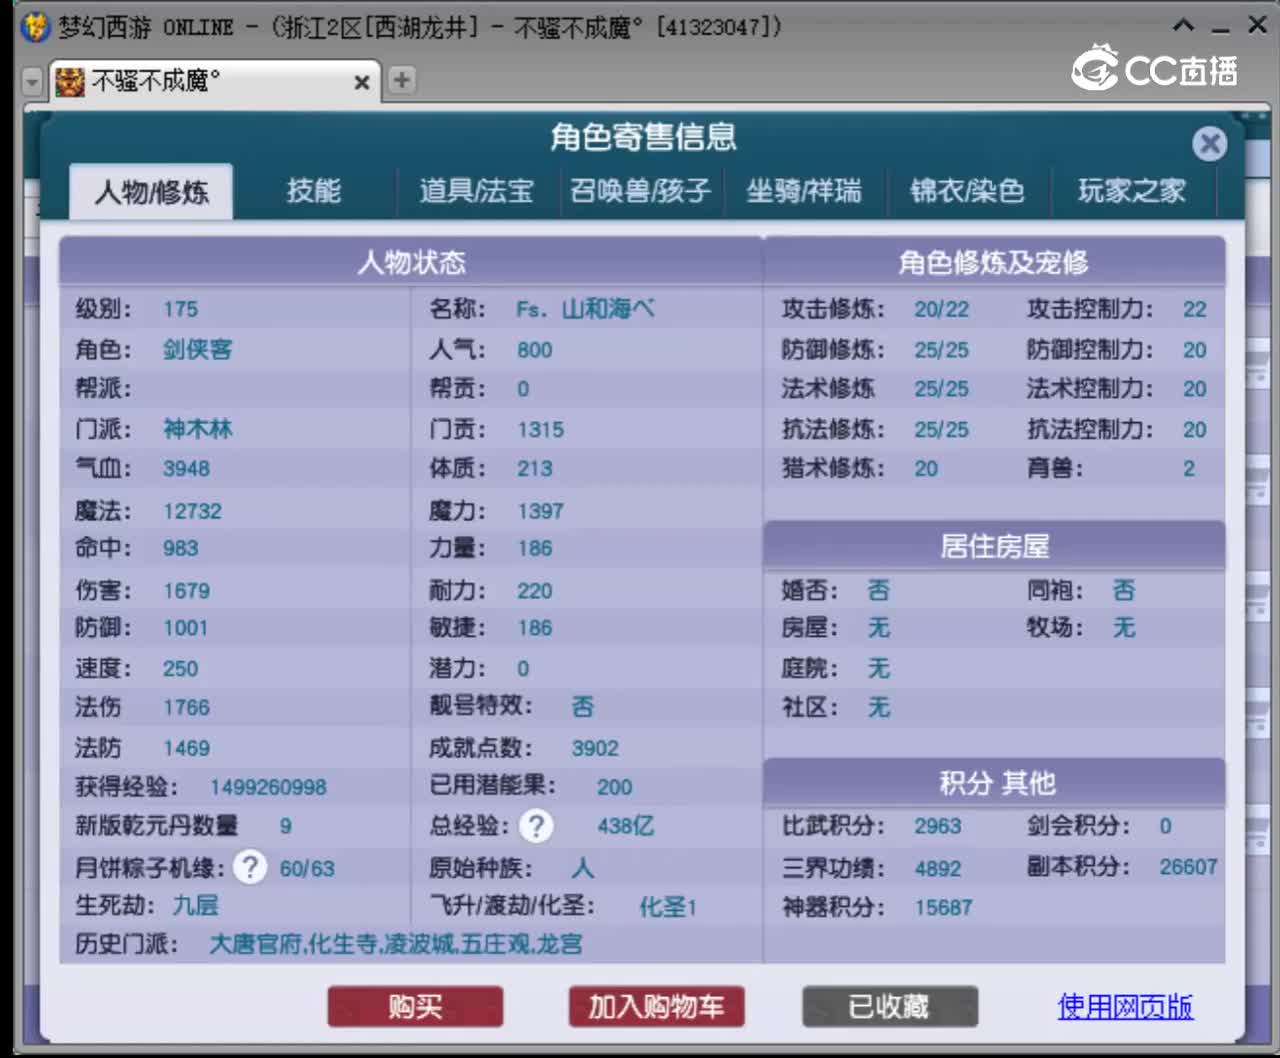This screenshot has width=1280, height=1058.
Task: Click the 生死劫 value 九层
Action: 195,906
